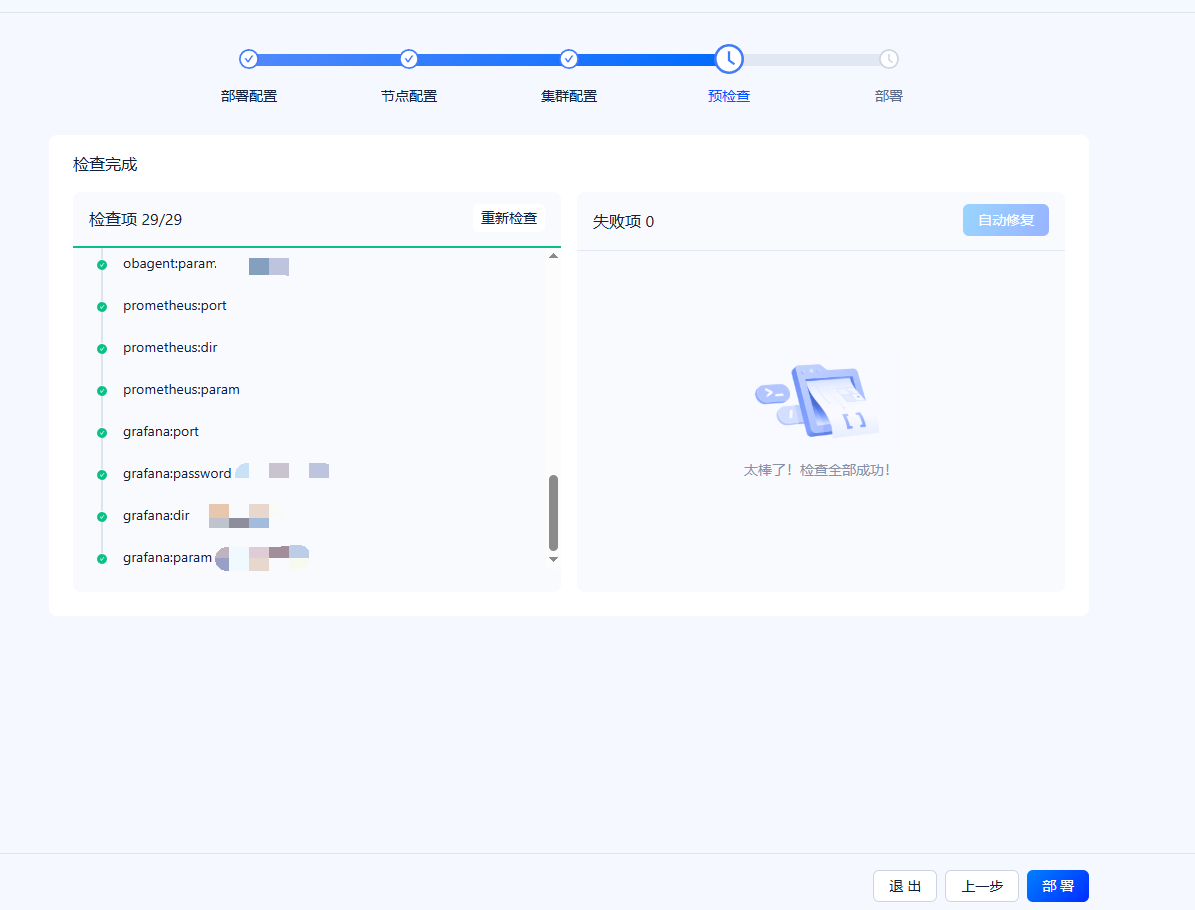Select the 节点配置 step label
Image resolution: width=1195 pixels, height=910 pixels.
408,96
